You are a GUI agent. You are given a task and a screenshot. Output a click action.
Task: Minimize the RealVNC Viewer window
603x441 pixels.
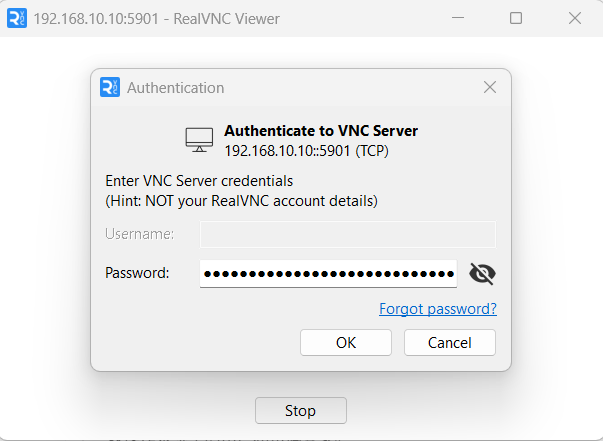pyautogui.click(x=458, y=18)
